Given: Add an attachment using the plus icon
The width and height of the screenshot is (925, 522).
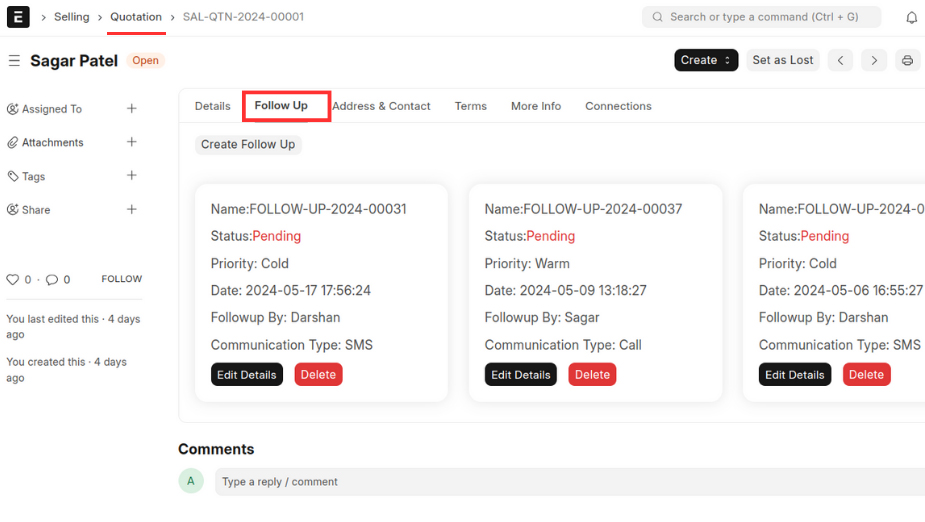Looking at the screenshot, I should 131,142.
